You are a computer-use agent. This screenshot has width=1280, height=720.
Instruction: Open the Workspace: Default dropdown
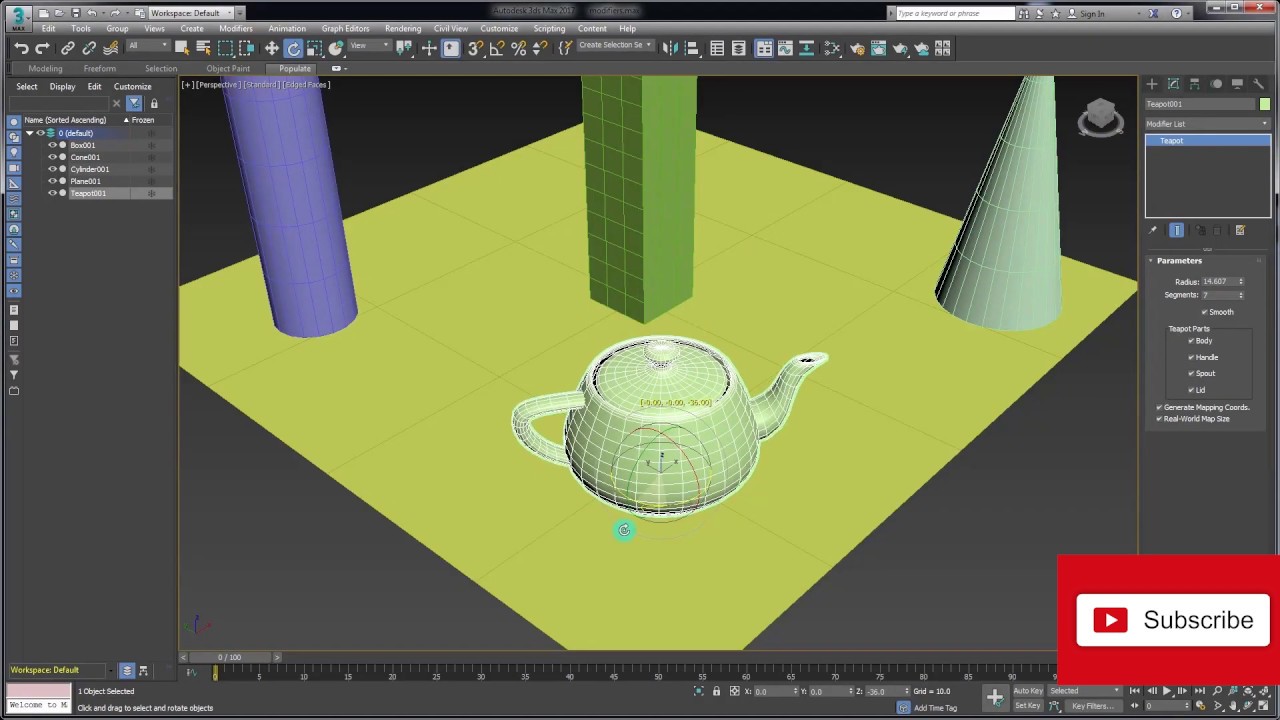pos(193,13)
